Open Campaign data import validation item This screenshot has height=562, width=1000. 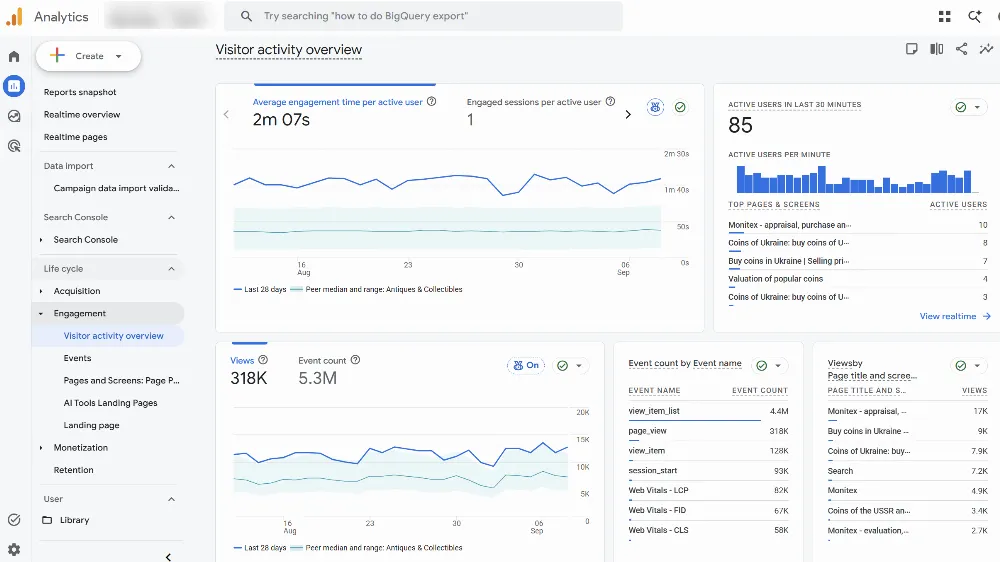[116, 188]
